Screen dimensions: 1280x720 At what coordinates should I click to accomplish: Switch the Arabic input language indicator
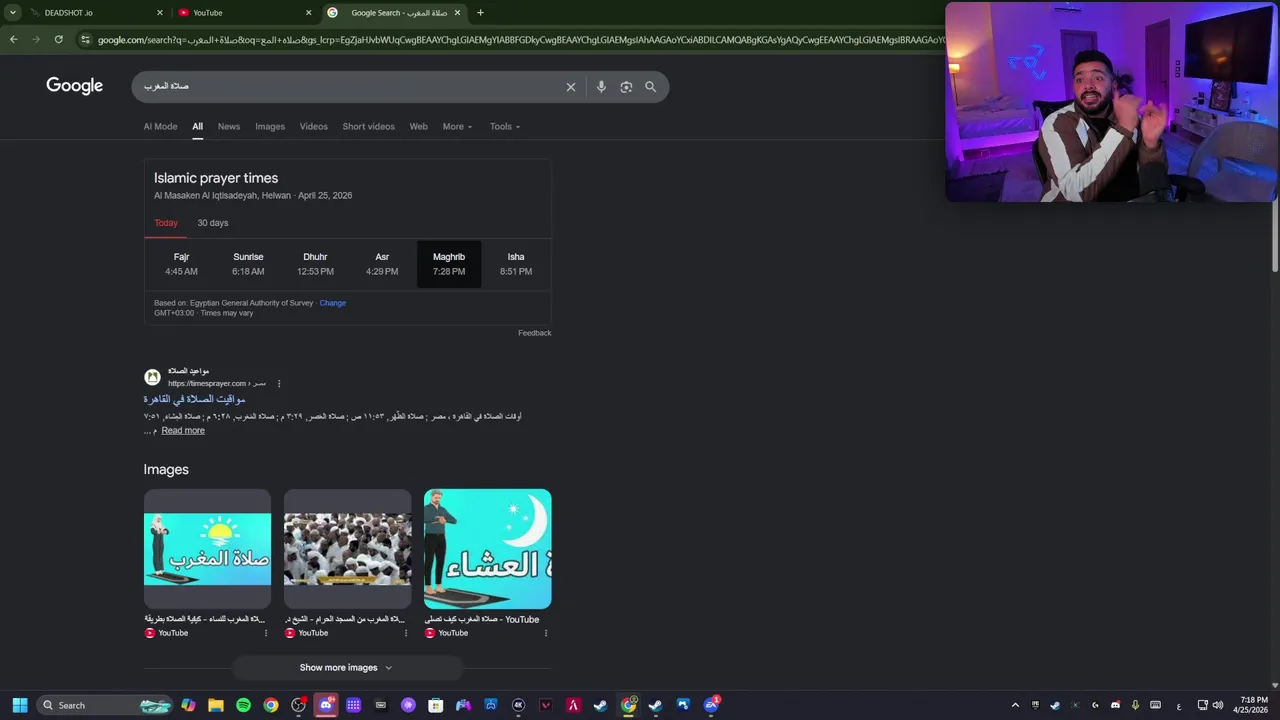click(1179, 706)
